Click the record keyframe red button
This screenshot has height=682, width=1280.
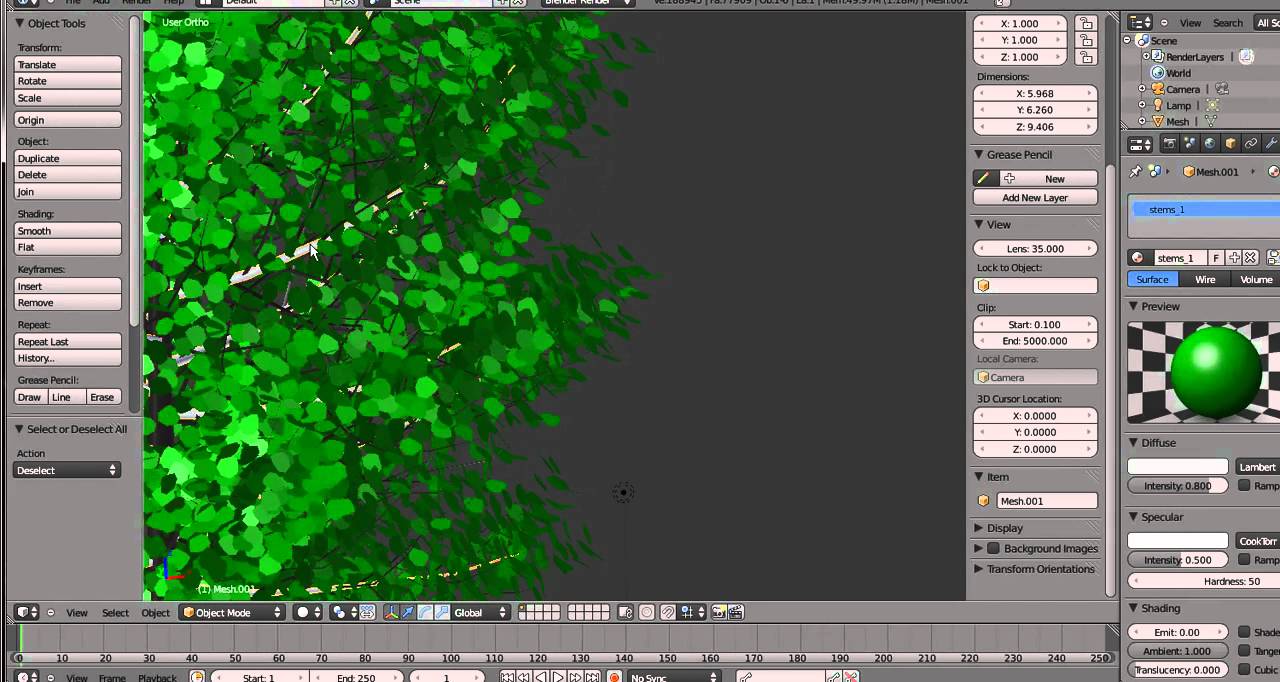[x=614, y=677]
